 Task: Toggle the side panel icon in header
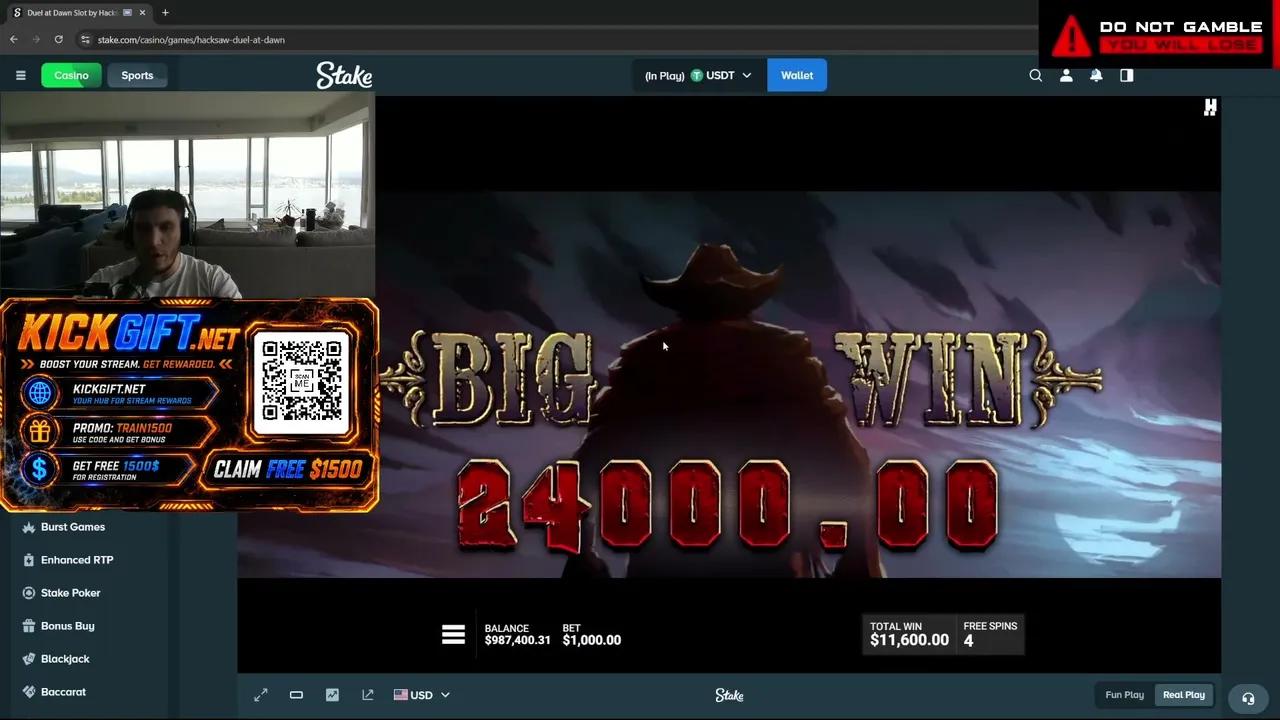[1127, 75]
